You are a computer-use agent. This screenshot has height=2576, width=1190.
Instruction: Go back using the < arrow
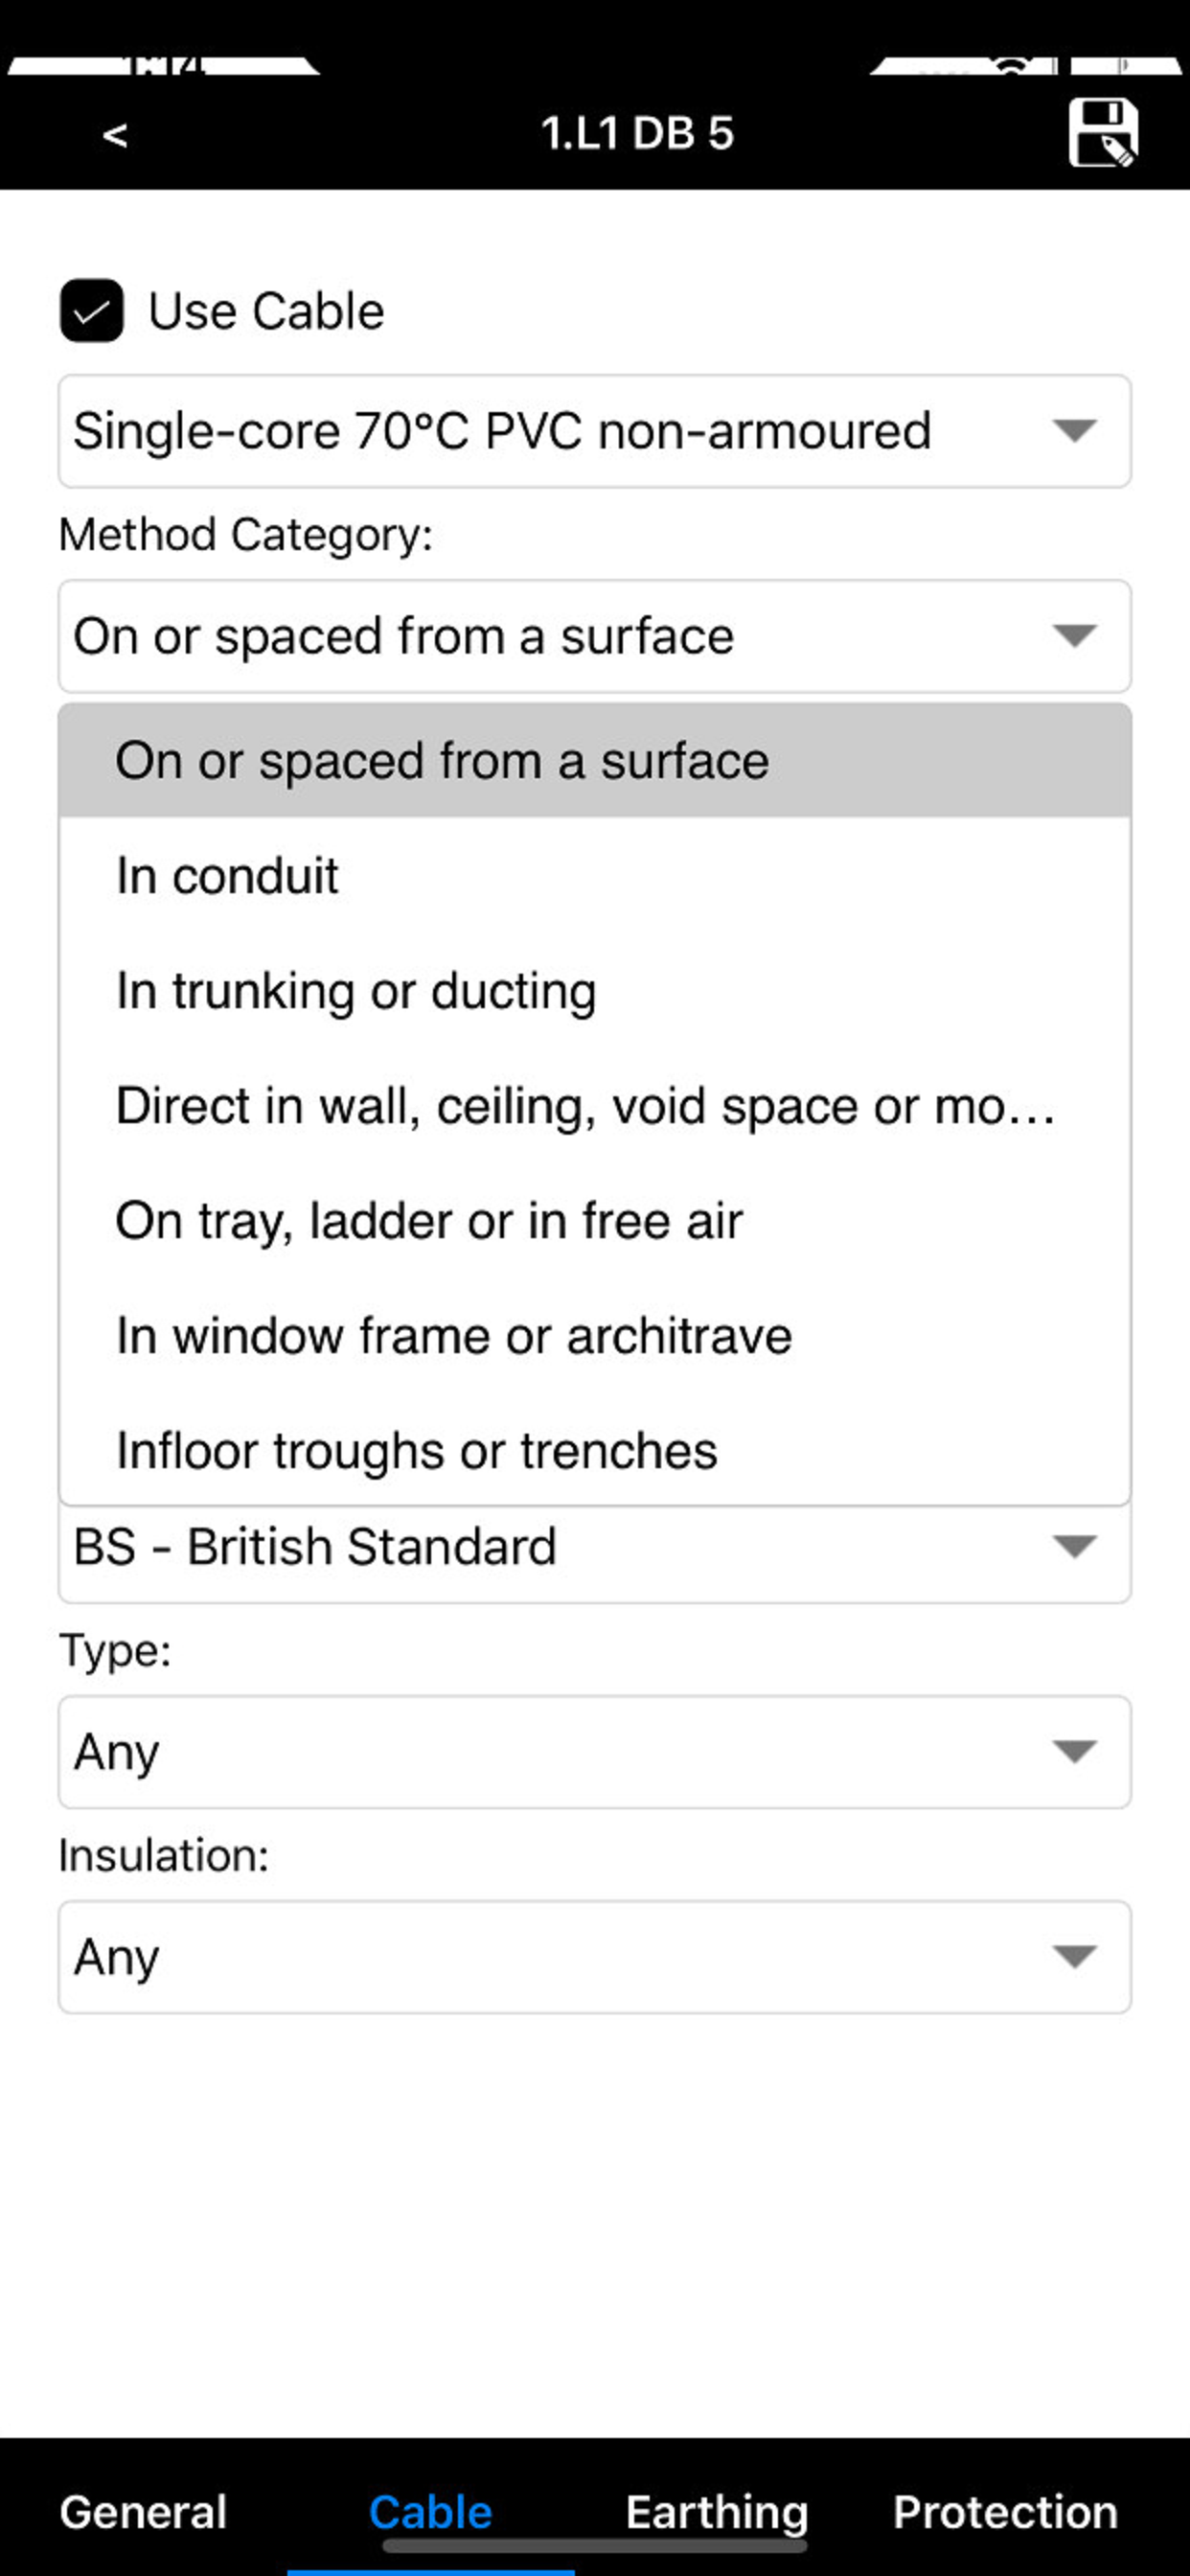click(x=115, y=135)
